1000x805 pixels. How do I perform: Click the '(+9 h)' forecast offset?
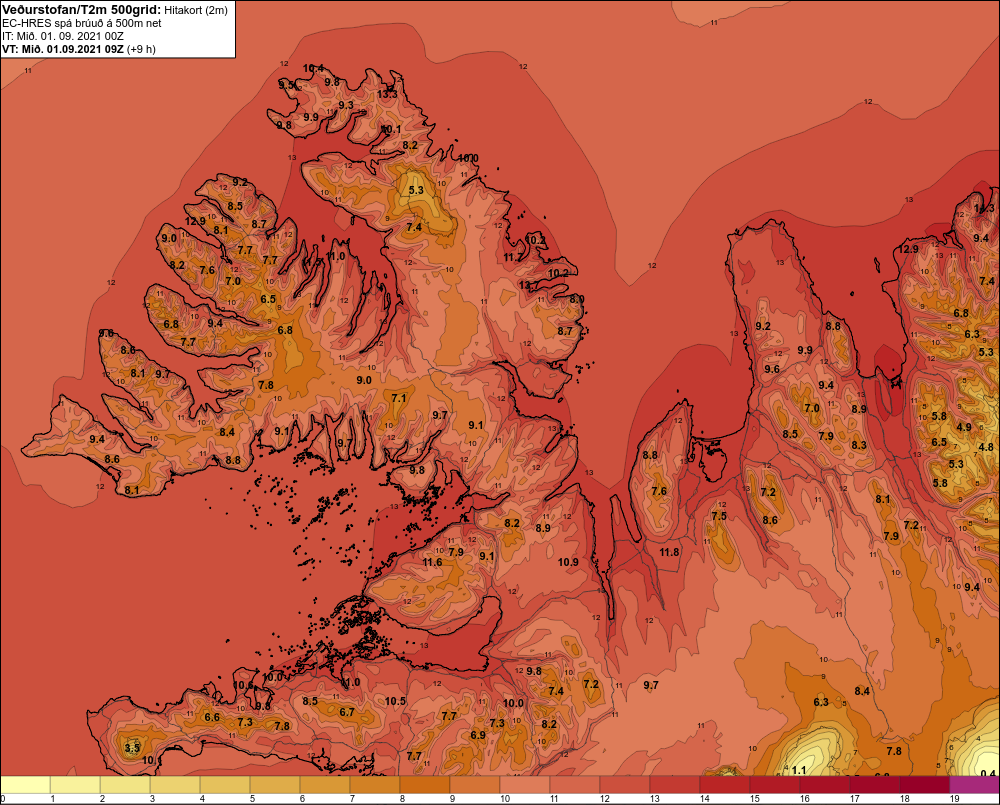[142, 49]
